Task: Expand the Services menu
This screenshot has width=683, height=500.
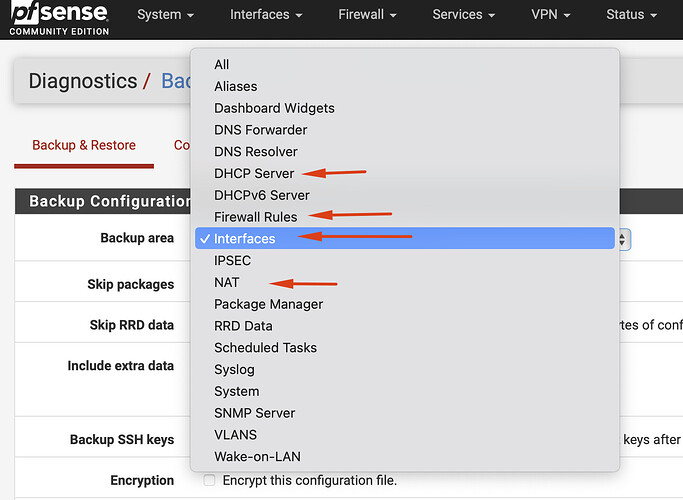Action: [x=464, y=15]
